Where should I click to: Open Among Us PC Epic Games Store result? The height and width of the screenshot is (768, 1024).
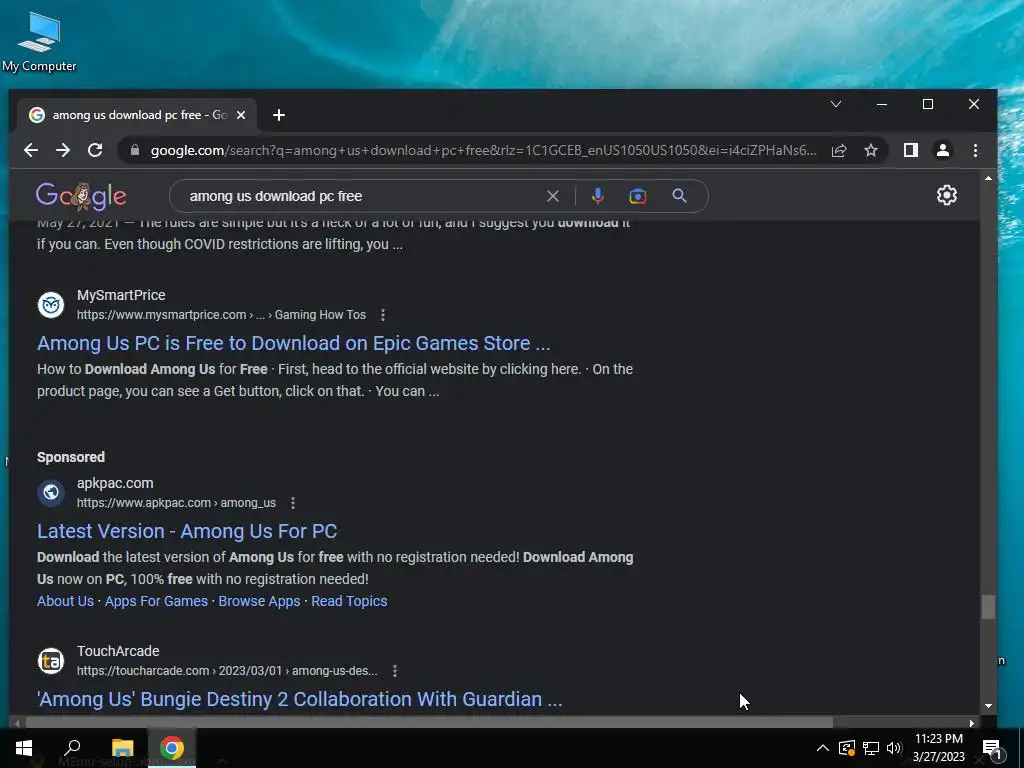tap(293, 344)
